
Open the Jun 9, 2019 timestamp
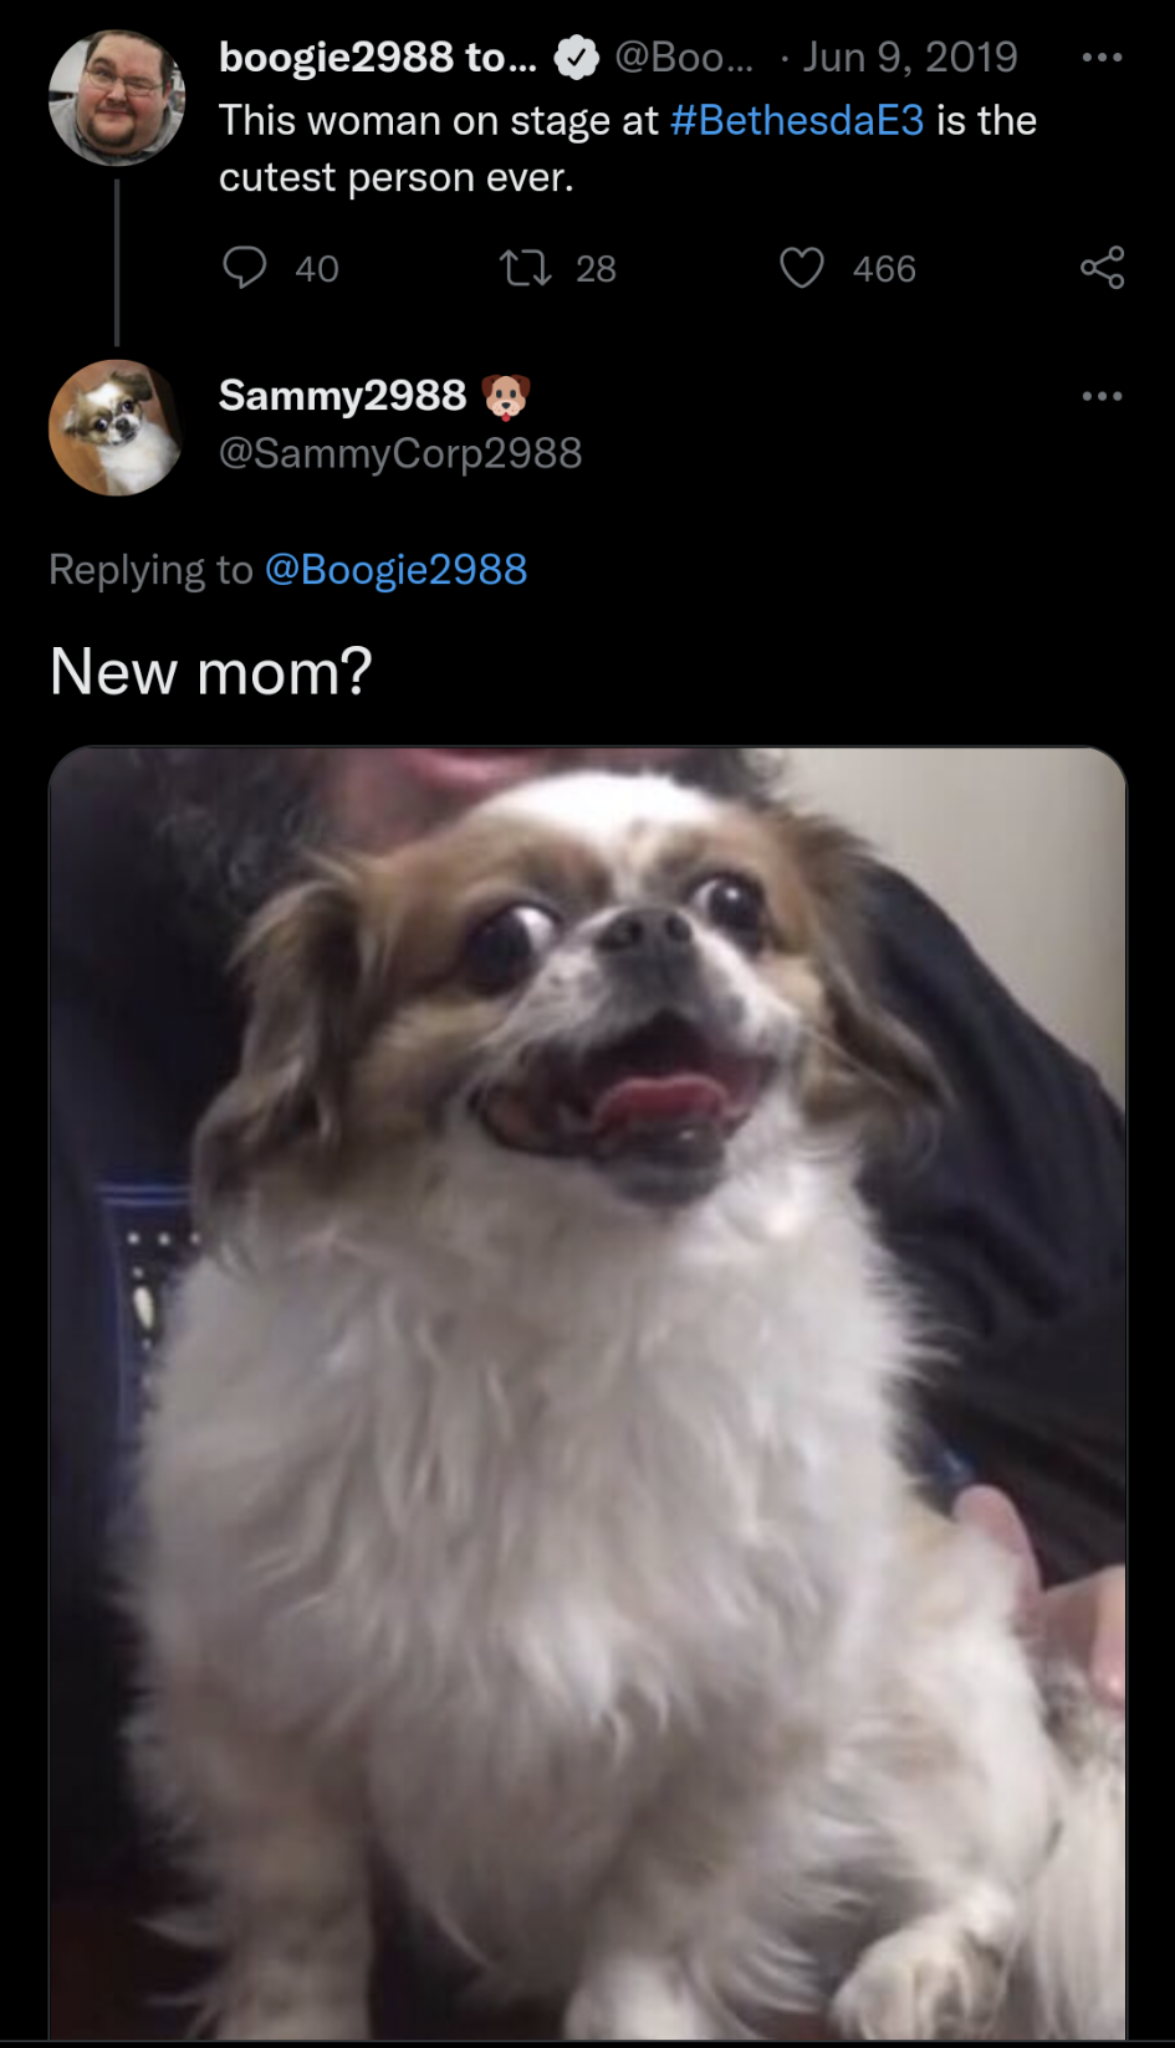(910, 57)
